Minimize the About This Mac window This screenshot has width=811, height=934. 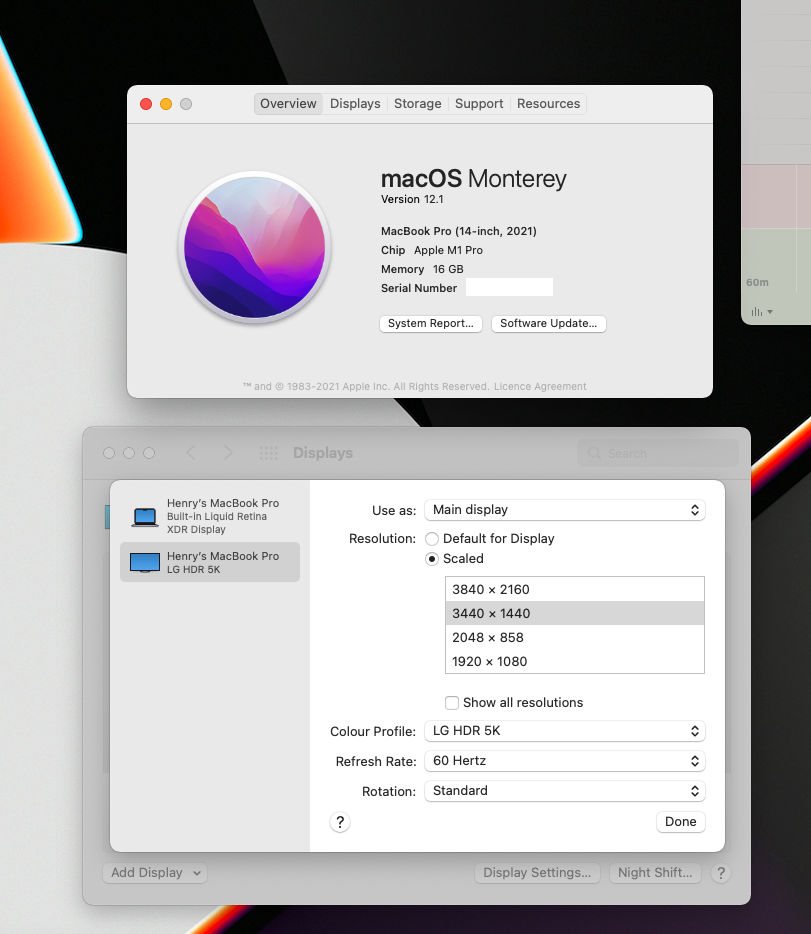click(x=166, y=104)
